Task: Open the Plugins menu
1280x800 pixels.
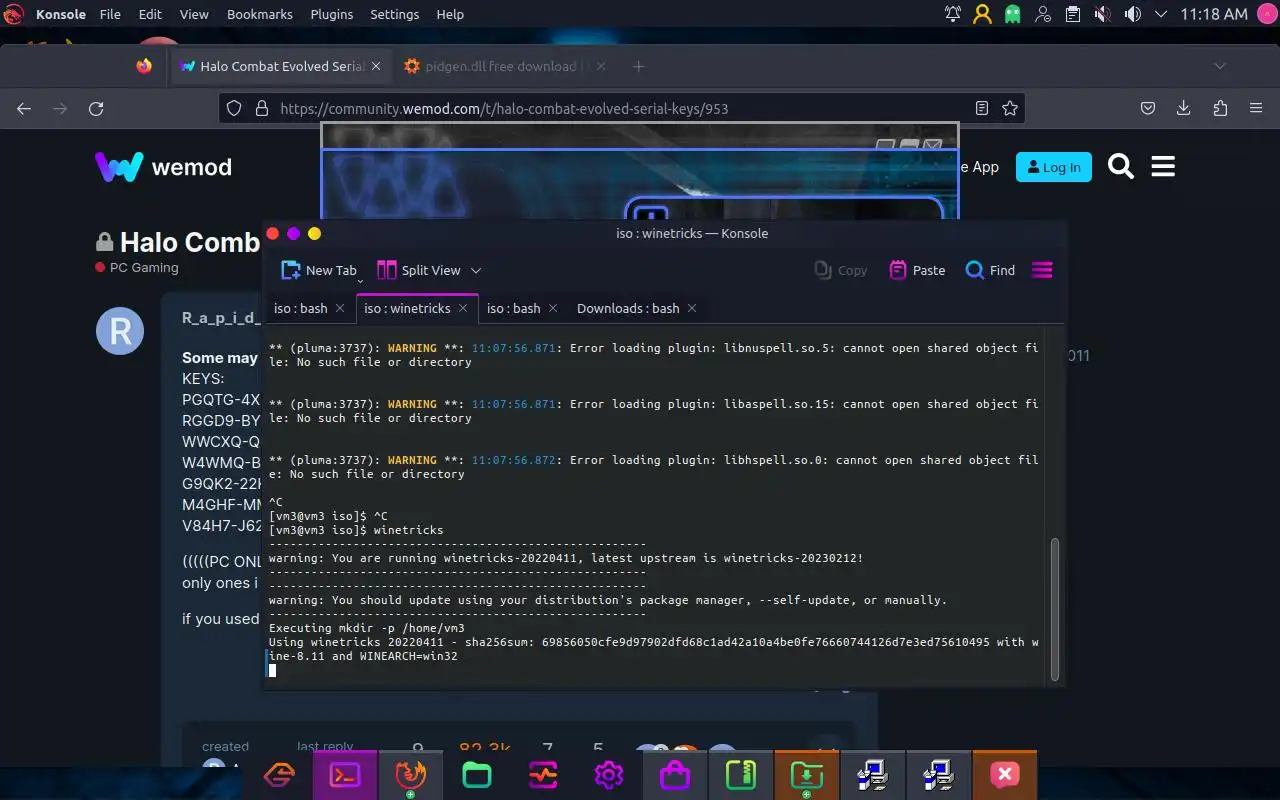Action: click(x=331, y=14)
